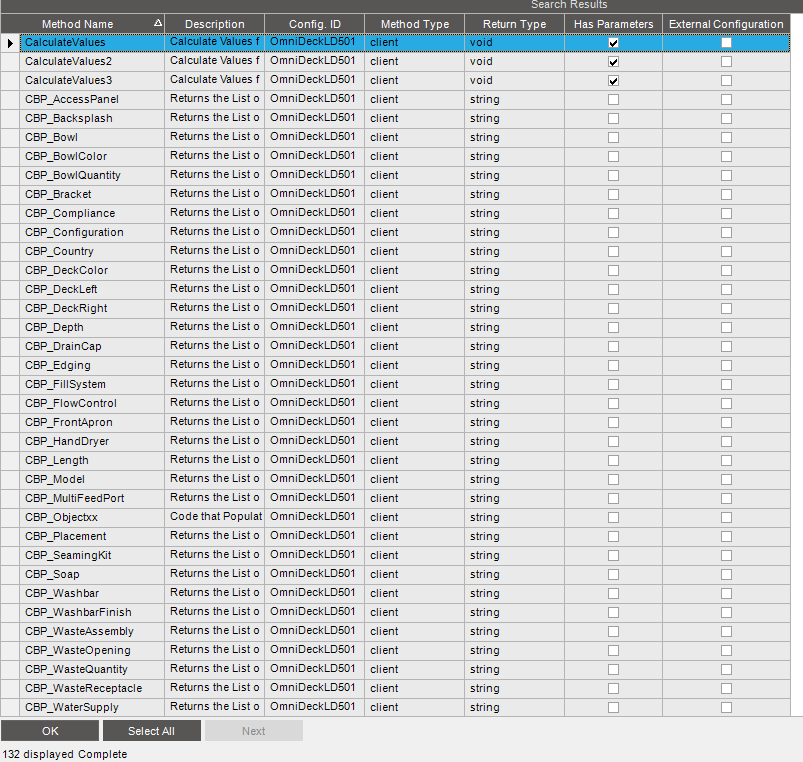
Task: Check Has Parameters for CBP_Objectxx
Action: (614, 517)
